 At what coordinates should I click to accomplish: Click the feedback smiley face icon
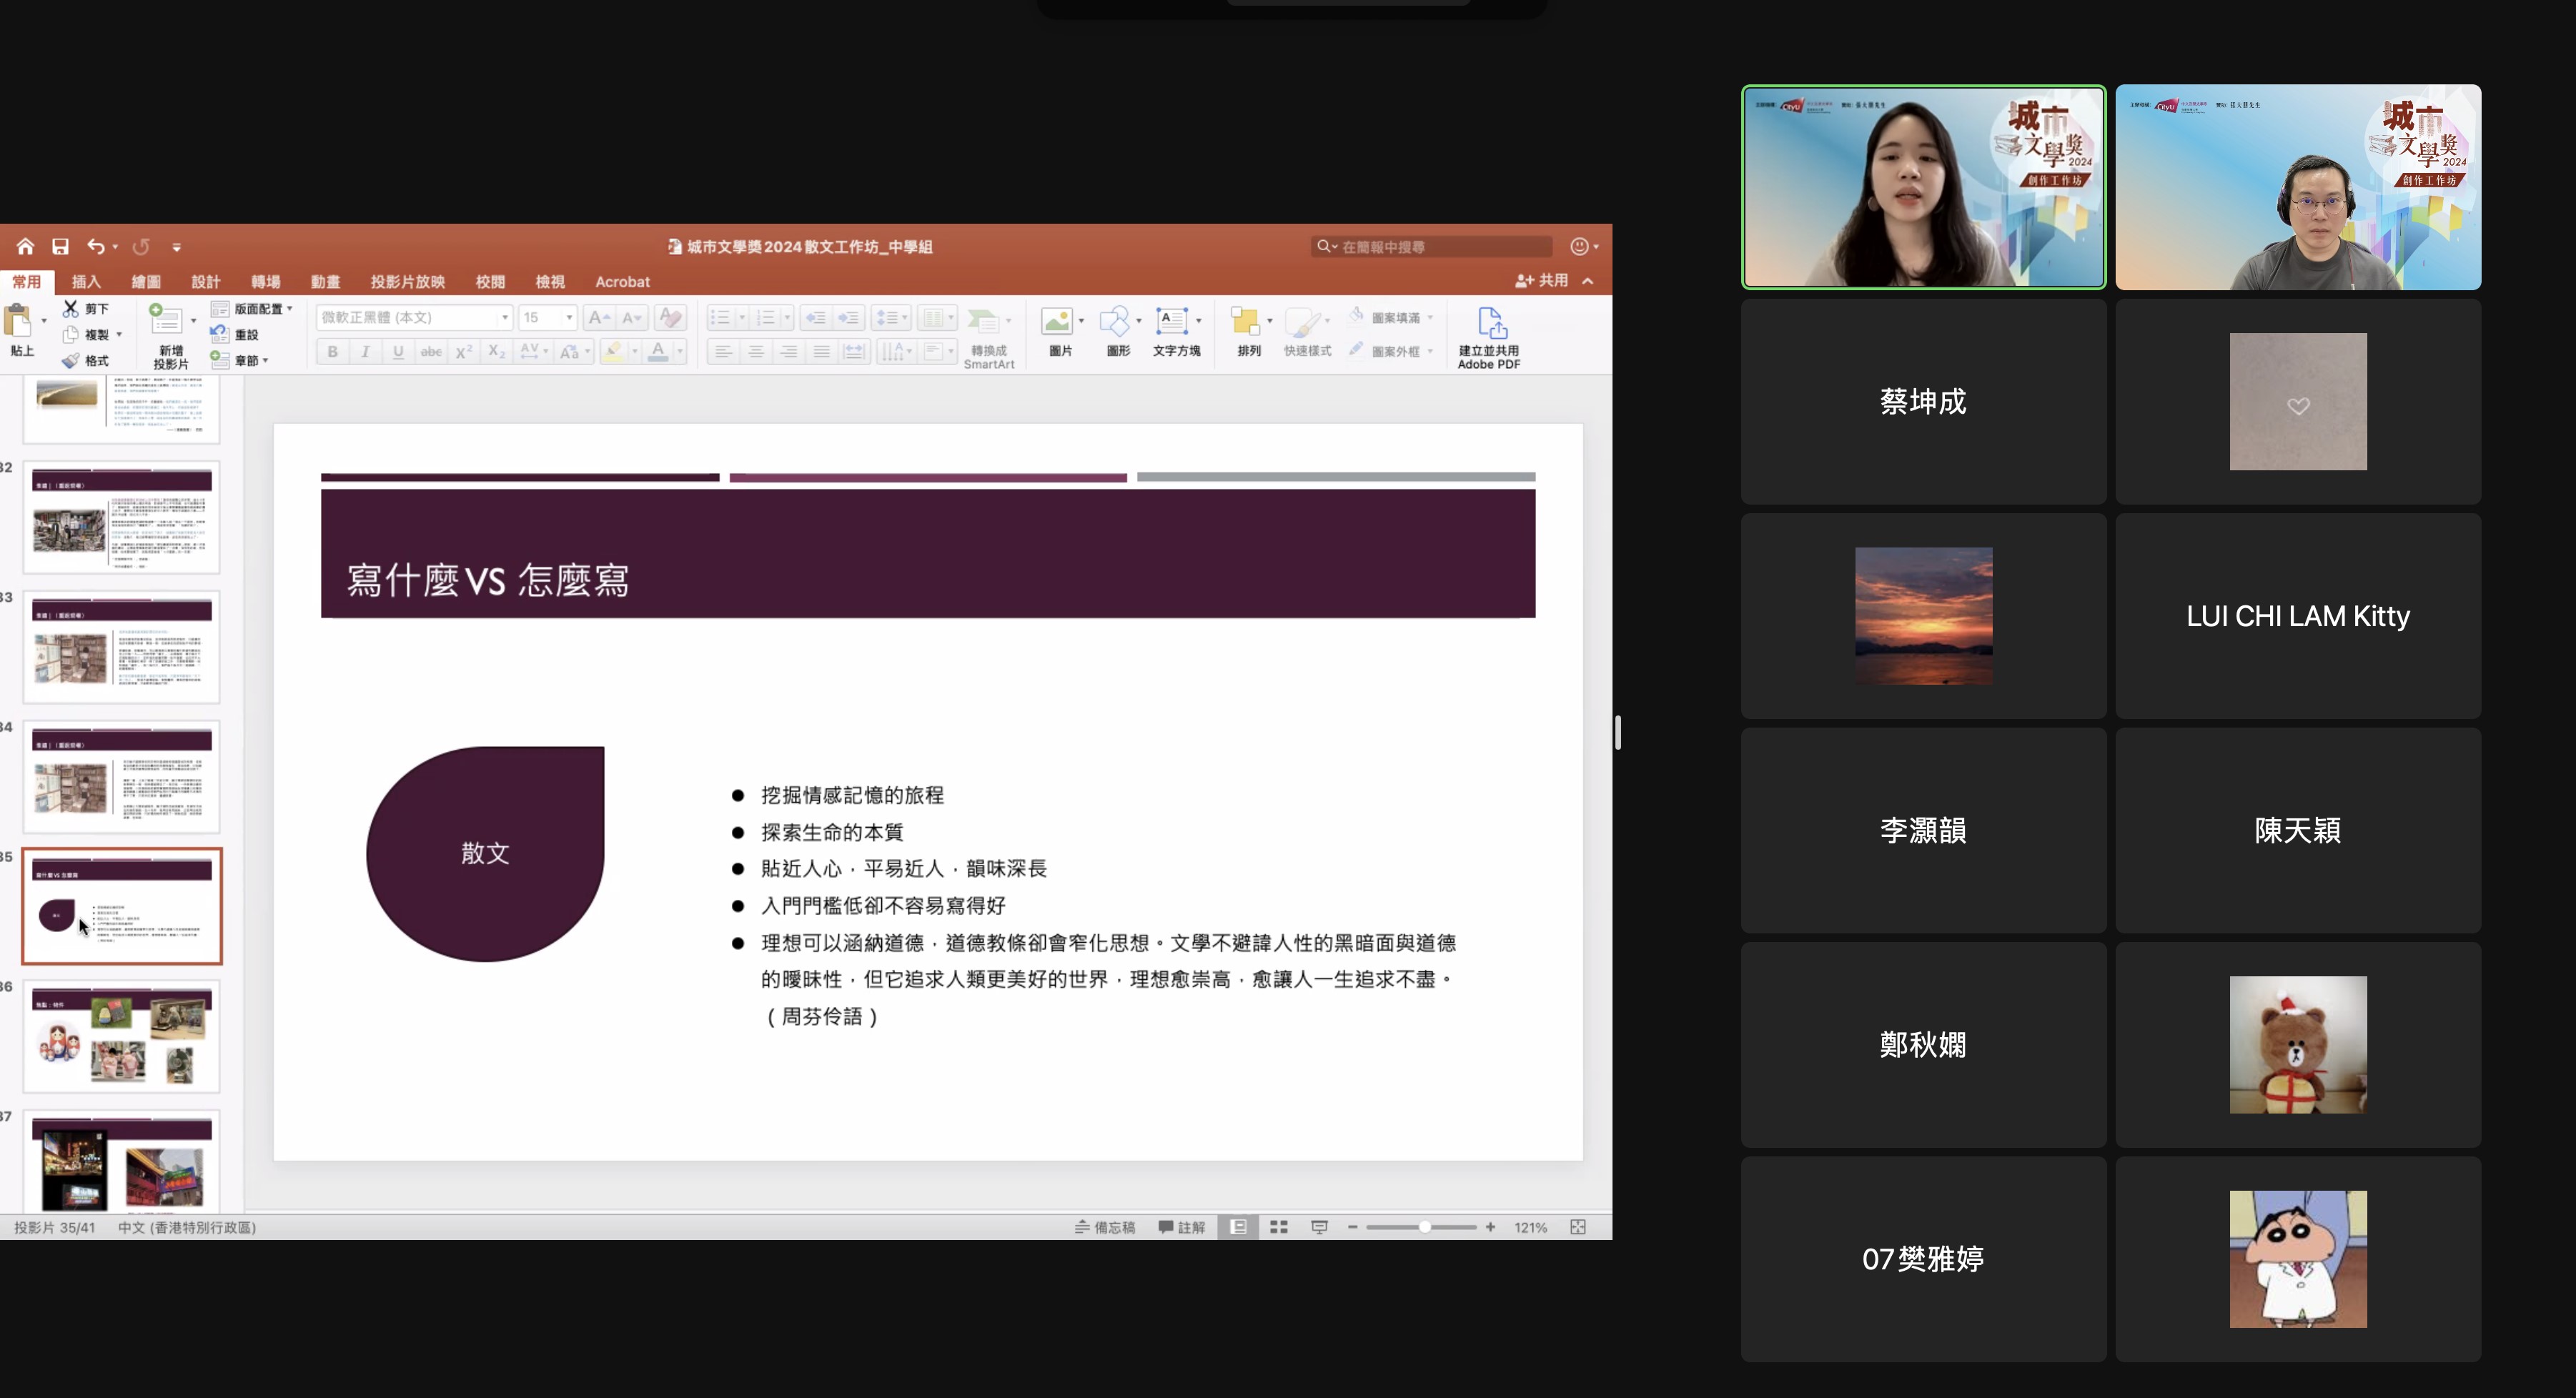(x=1579, y=246)
